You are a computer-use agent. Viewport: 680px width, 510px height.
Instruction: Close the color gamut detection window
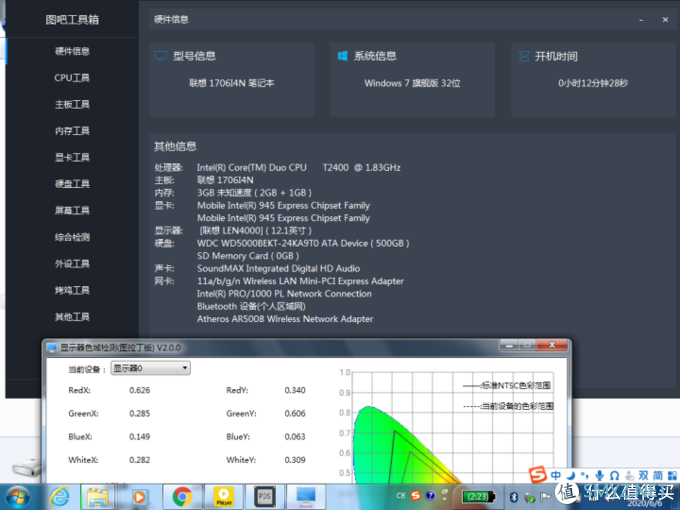[552, 345]
